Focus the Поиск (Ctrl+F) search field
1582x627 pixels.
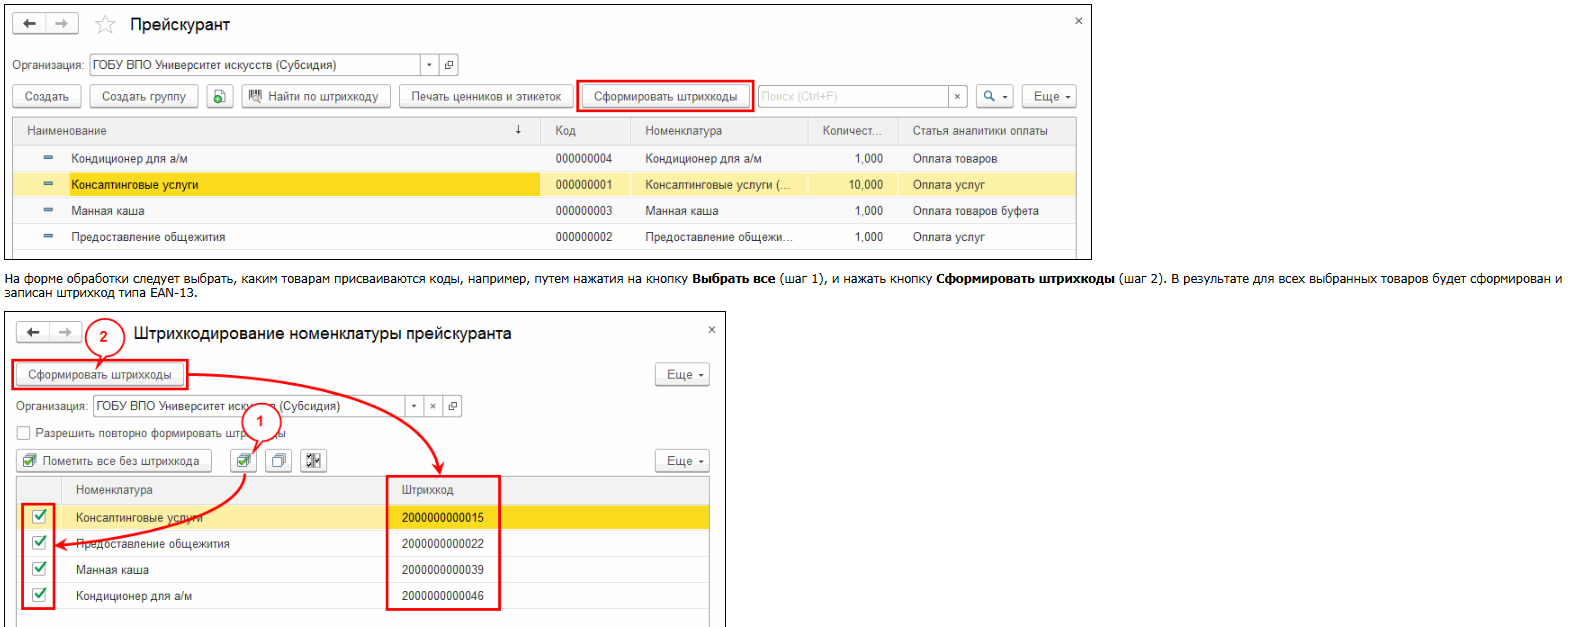(x=852, y=96)
